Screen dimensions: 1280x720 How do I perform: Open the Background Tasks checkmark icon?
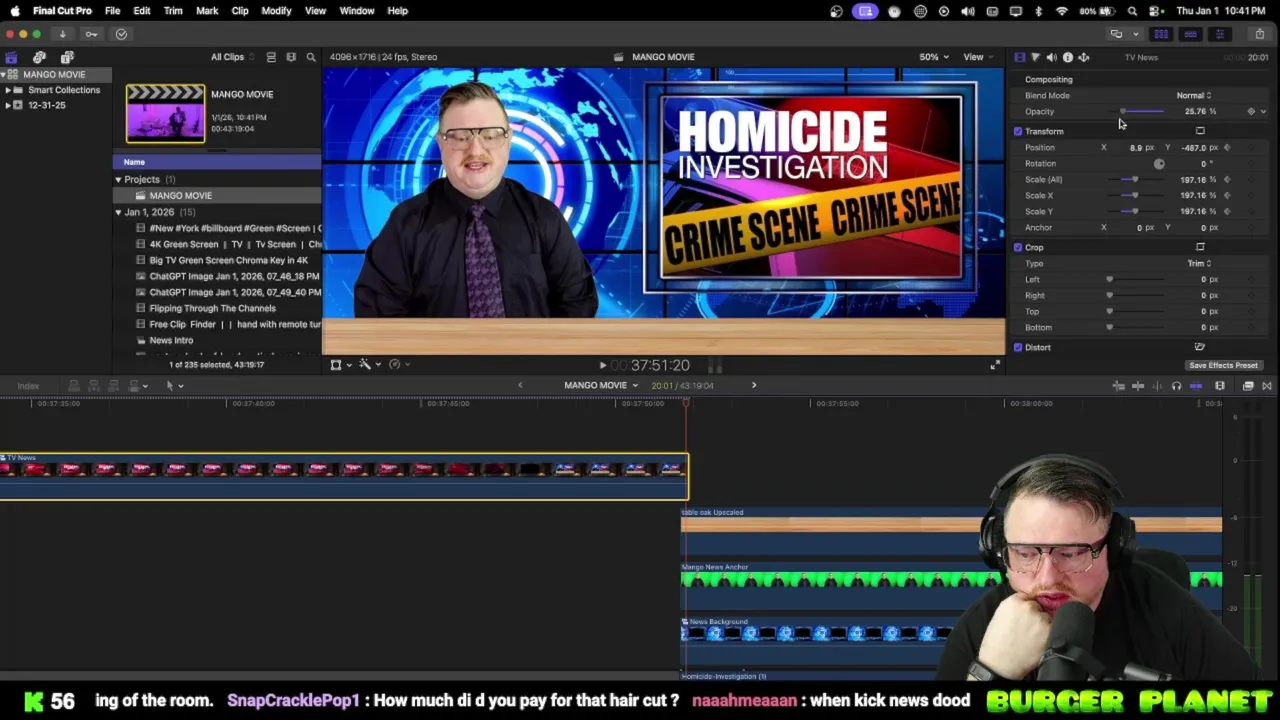click(x=121, y=34)
